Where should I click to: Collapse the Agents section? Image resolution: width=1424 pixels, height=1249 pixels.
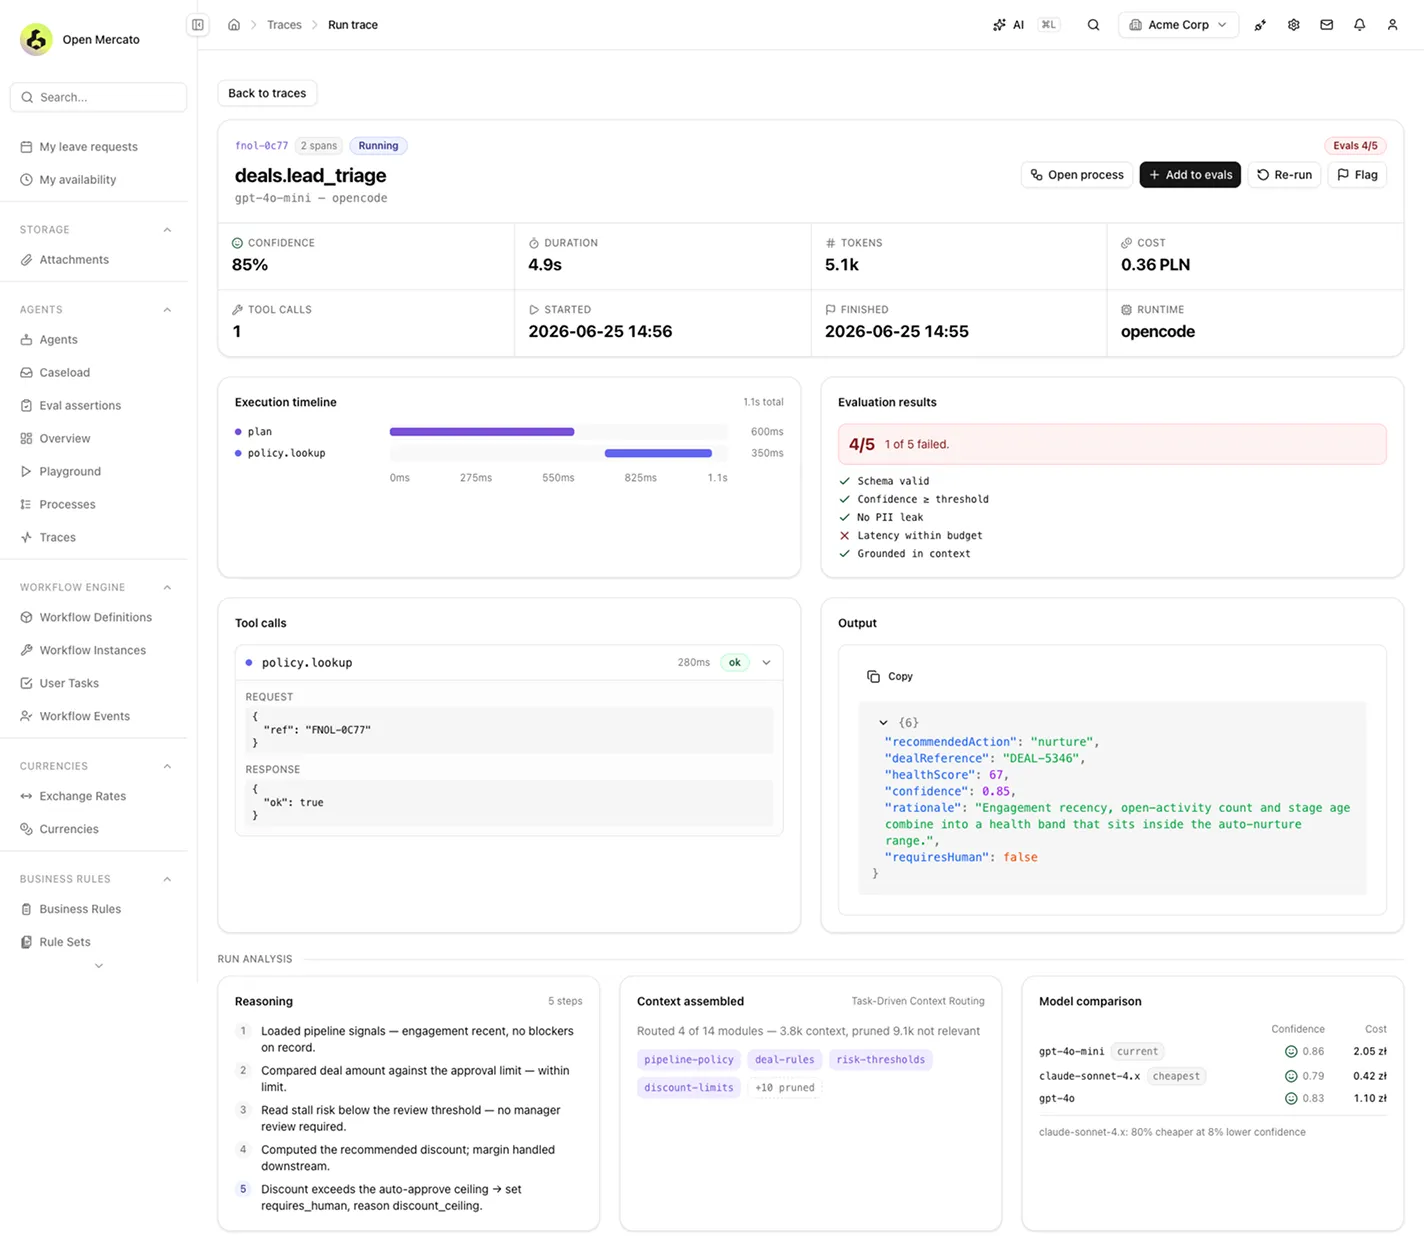(x=167, y=310)
